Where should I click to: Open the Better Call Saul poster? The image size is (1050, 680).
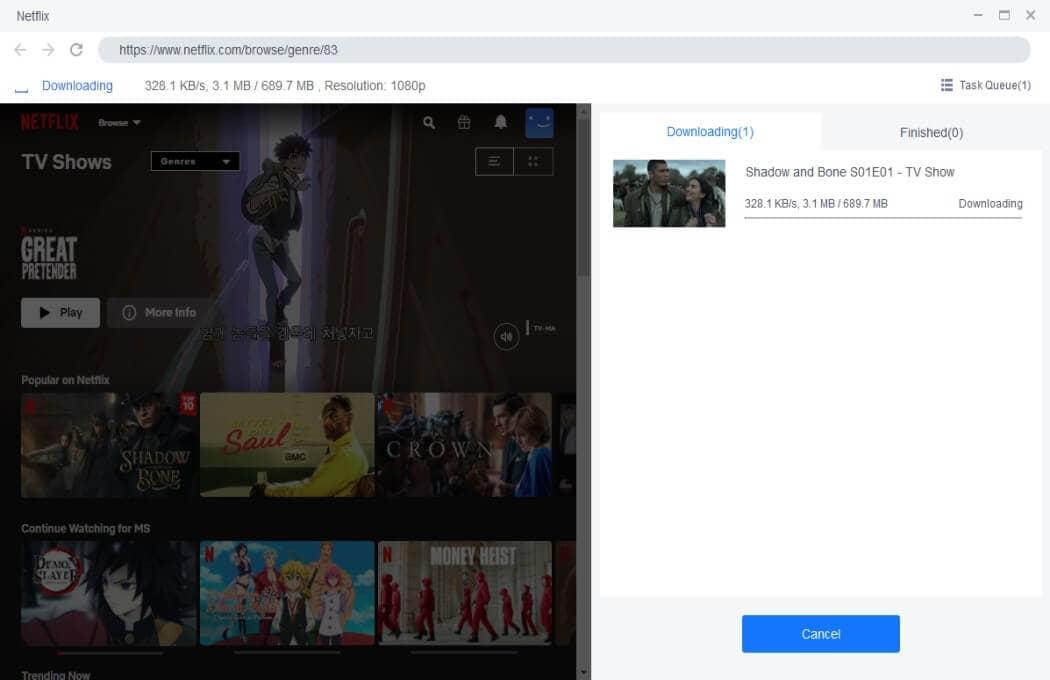(287, 446)
